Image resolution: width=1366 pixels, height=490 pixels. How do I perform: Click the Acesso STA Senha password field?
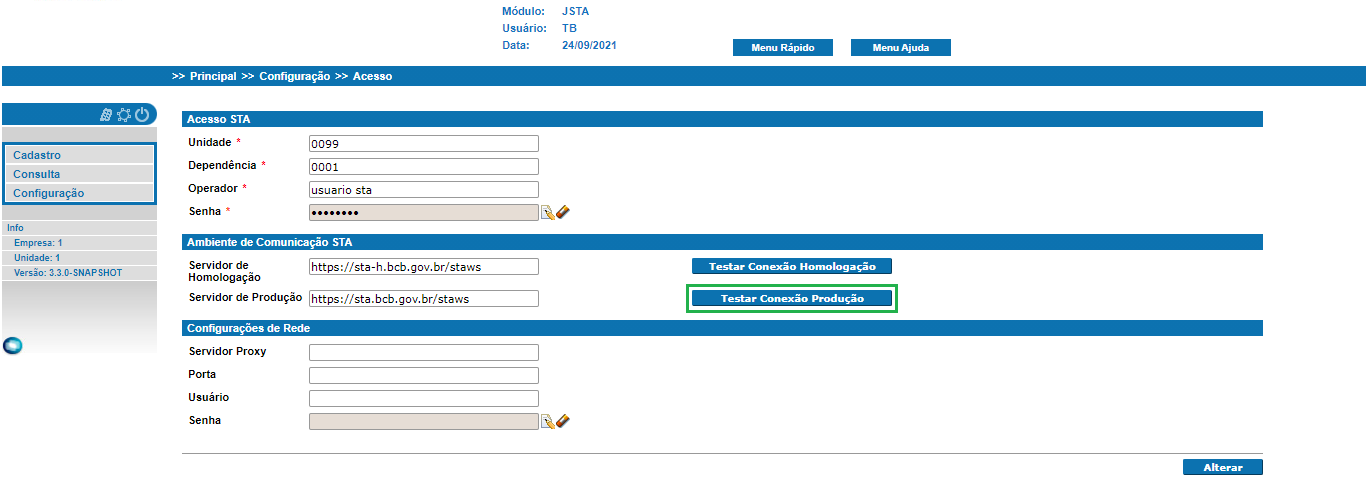point(424,212)
